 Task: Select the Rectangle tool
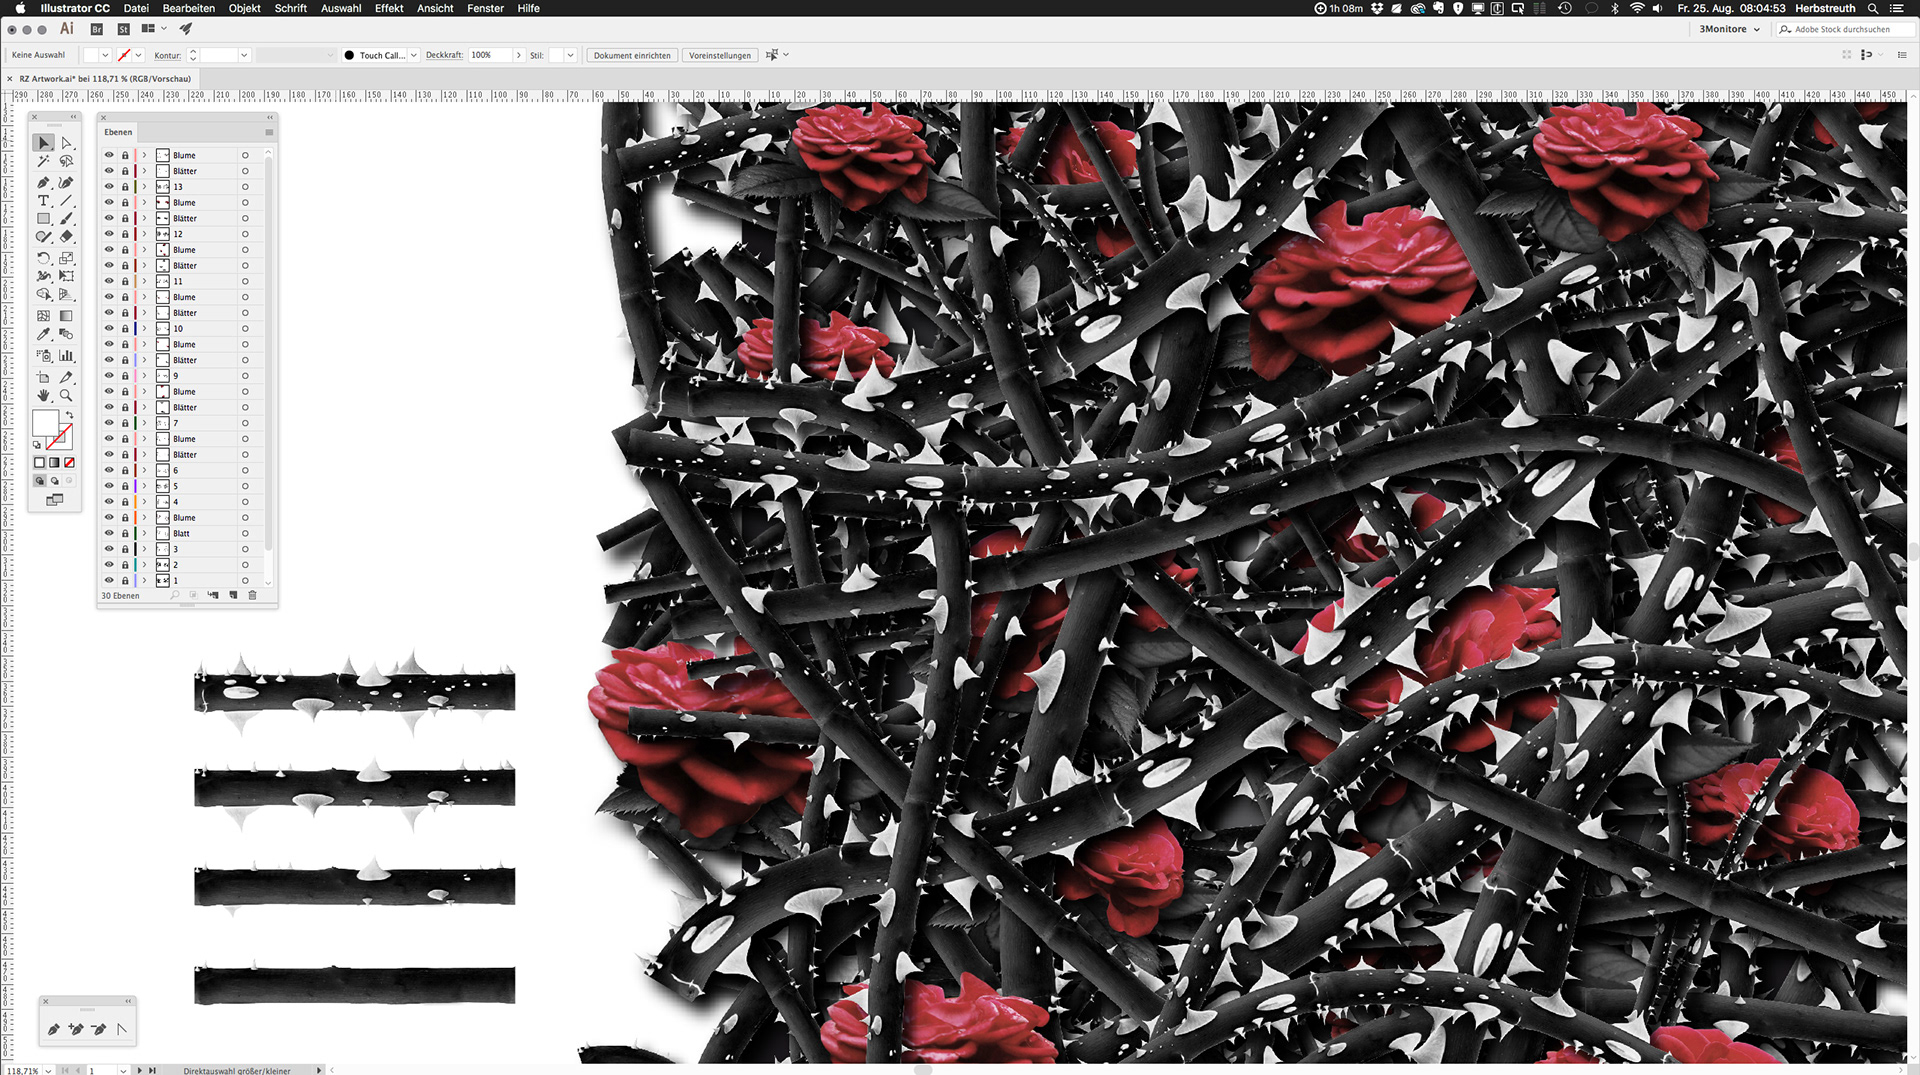(x=43, y=219)
